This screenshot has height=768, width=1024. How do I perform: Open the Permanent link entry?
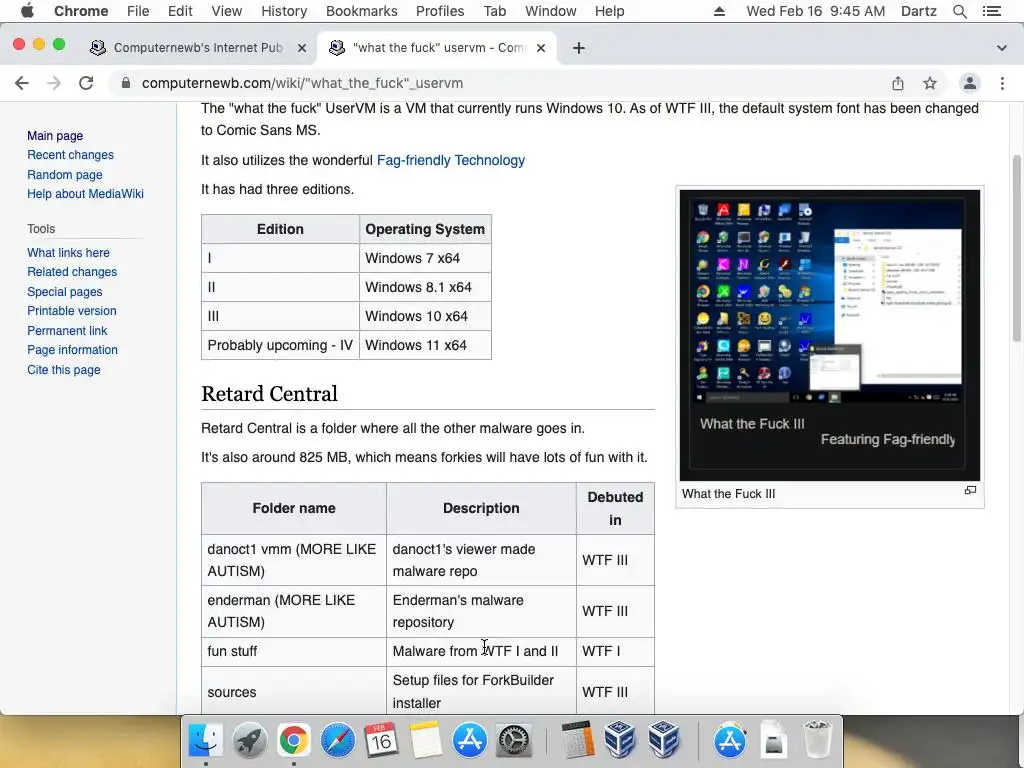67,330
